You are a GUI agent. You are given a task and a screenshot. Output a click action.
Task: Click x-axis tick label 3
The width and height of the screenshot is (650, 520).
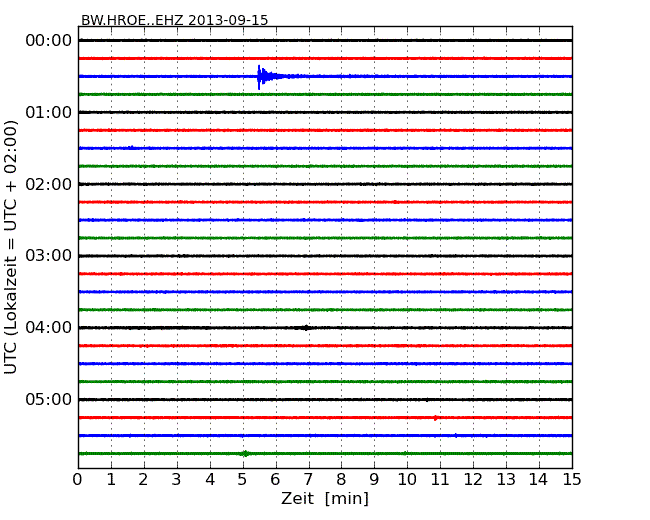tap(177, 480)
